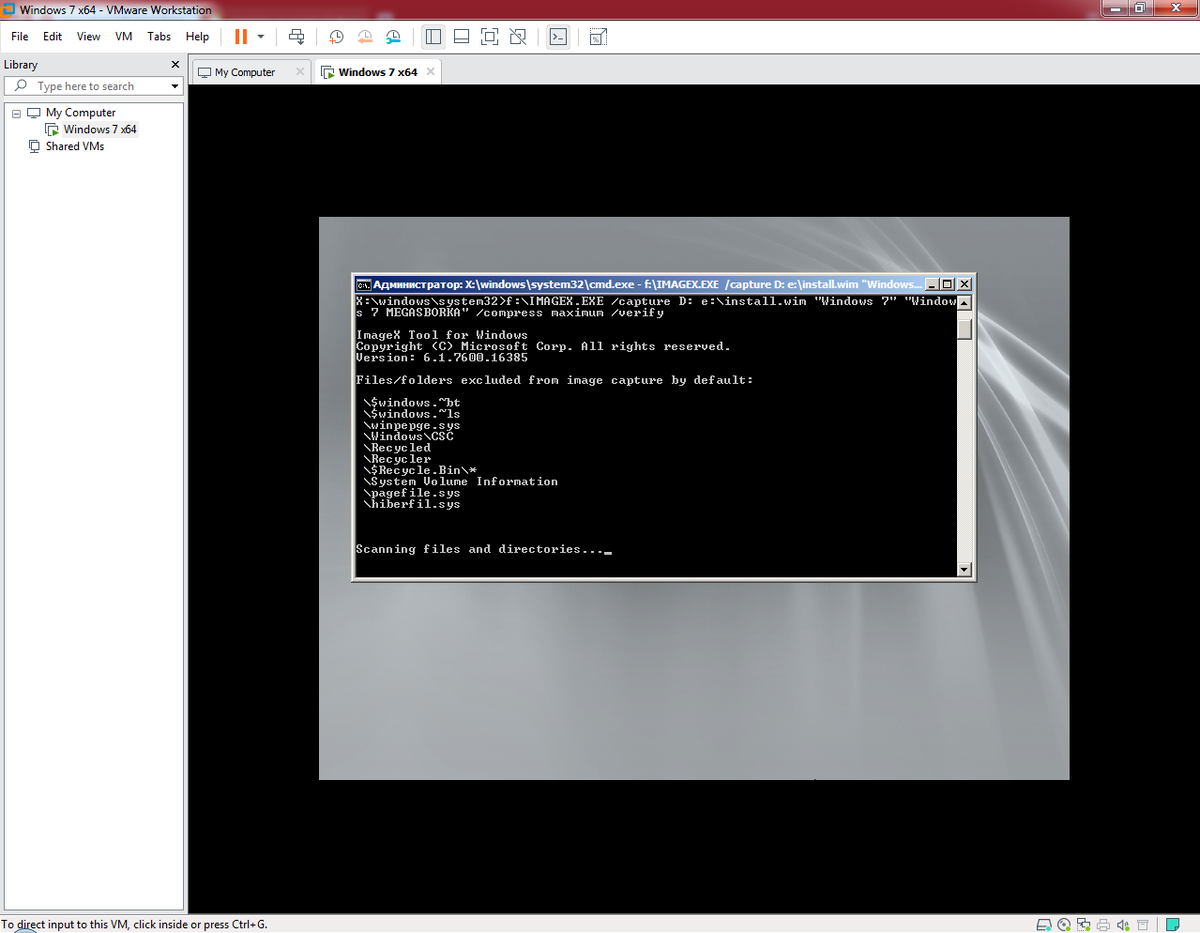Focus the Library search field
The image size is (1200, 933).
[94, 86]
